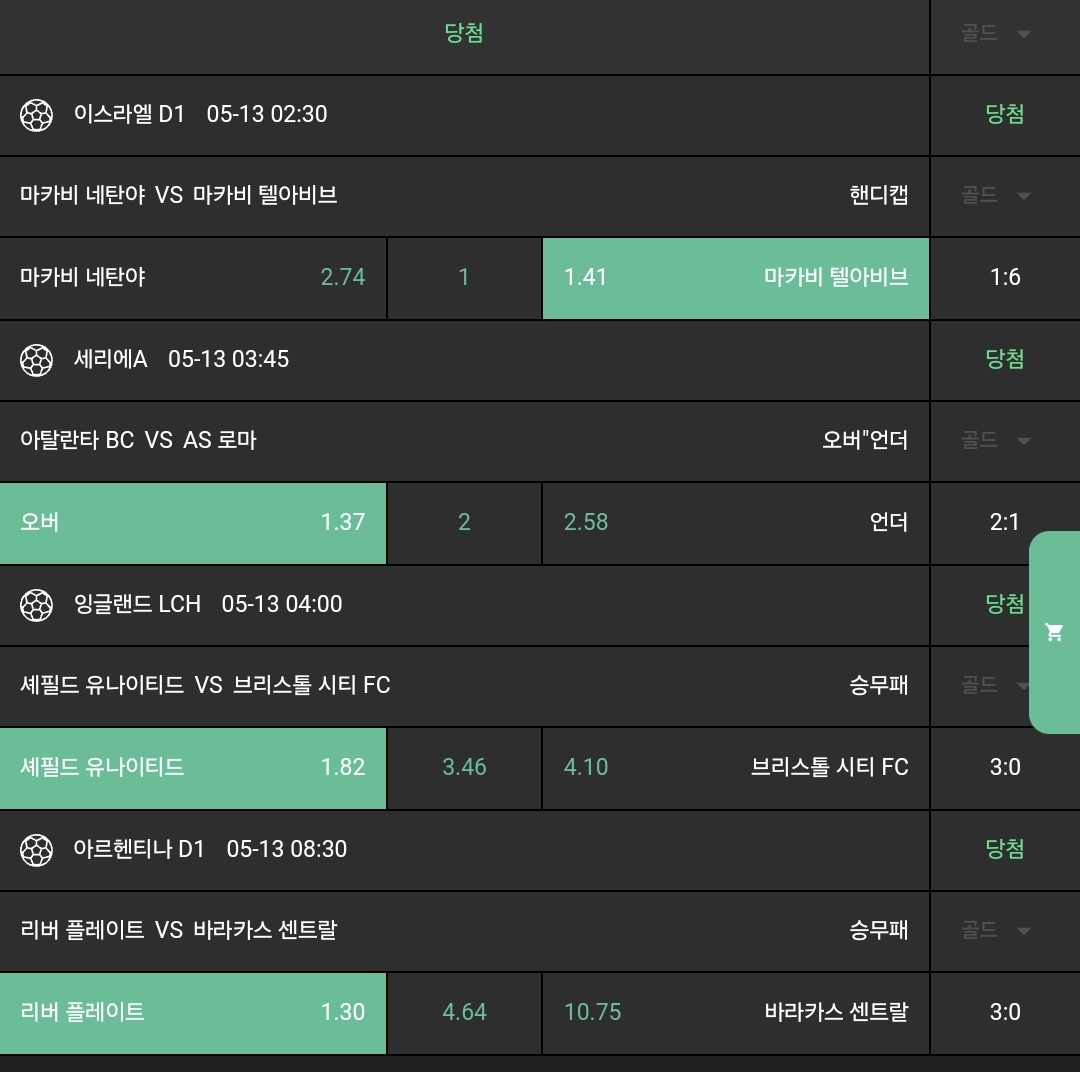Click the 당첨 tab heading at top
The image size is (1080, 1072).
coord(464,34)
